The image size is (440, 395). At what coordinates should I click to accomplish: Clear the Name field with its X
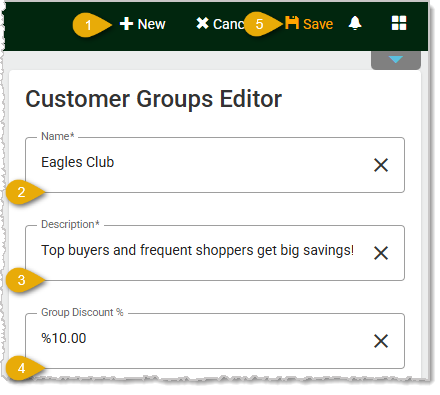pyautogui.click(x=381, y=165)
